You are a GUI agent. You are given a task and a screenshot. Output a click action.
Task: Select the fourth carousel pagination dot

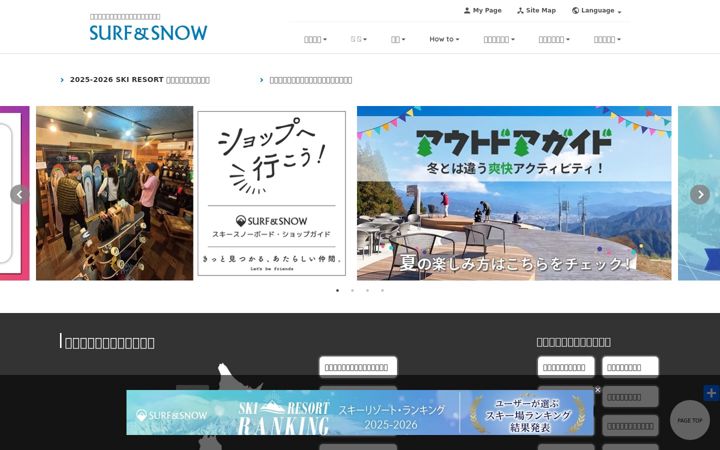tap(382, 290)
